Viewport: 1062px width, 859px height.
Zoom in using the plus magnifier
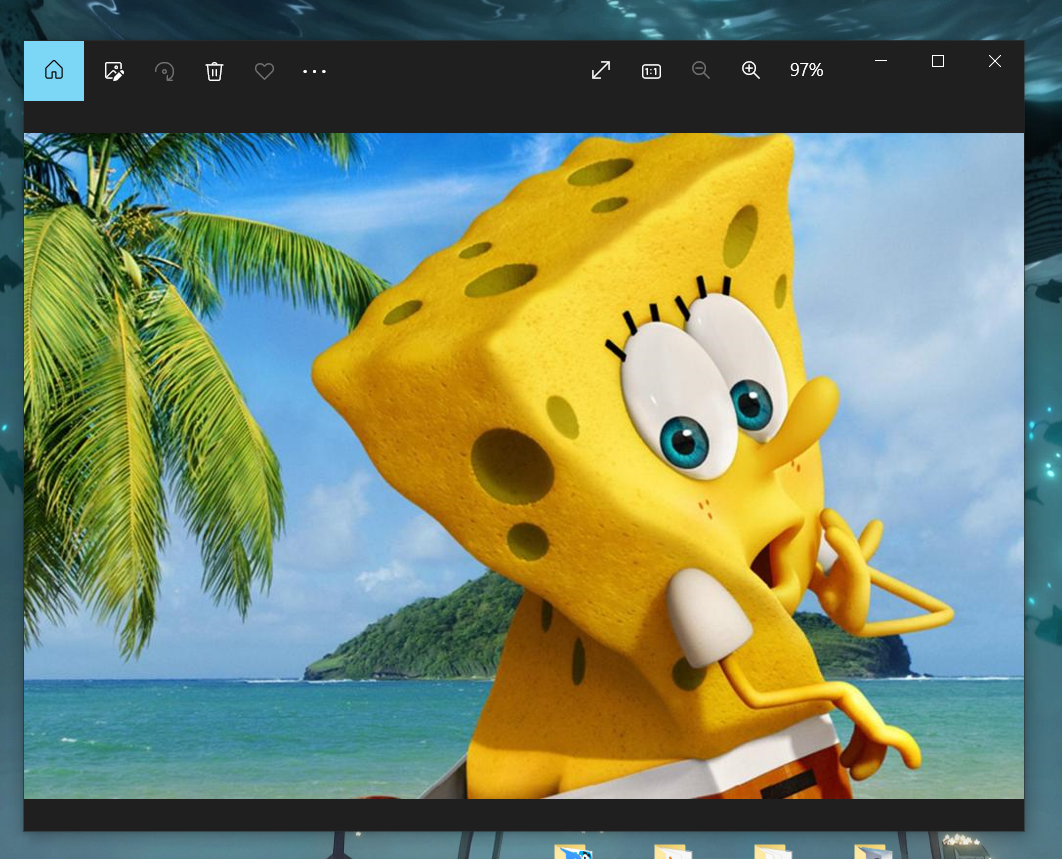click(x=750, y=70)
